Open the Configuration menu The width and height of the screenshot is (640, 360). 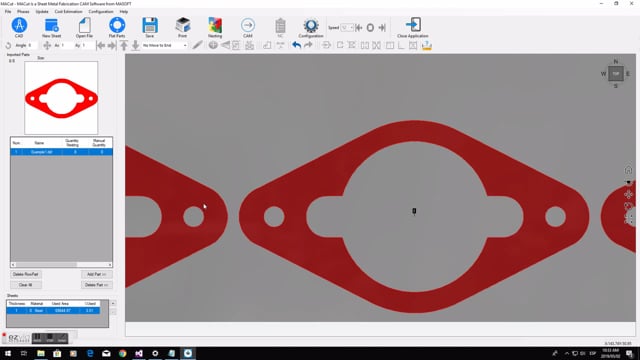pos(101,11)
